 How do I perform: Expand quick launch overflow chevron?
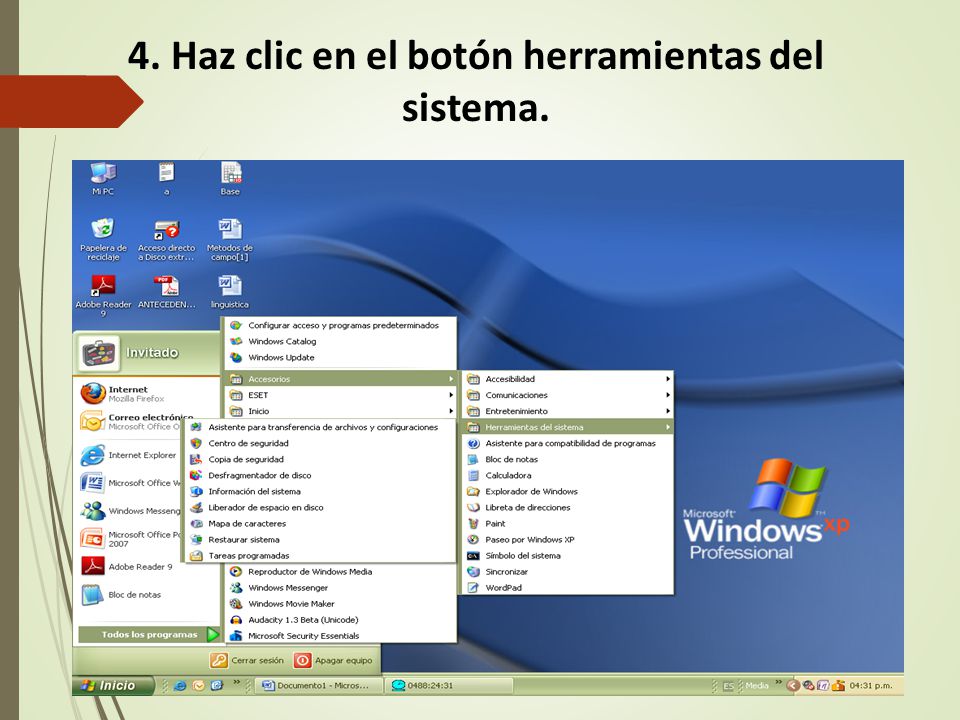[x=236, y=682]
